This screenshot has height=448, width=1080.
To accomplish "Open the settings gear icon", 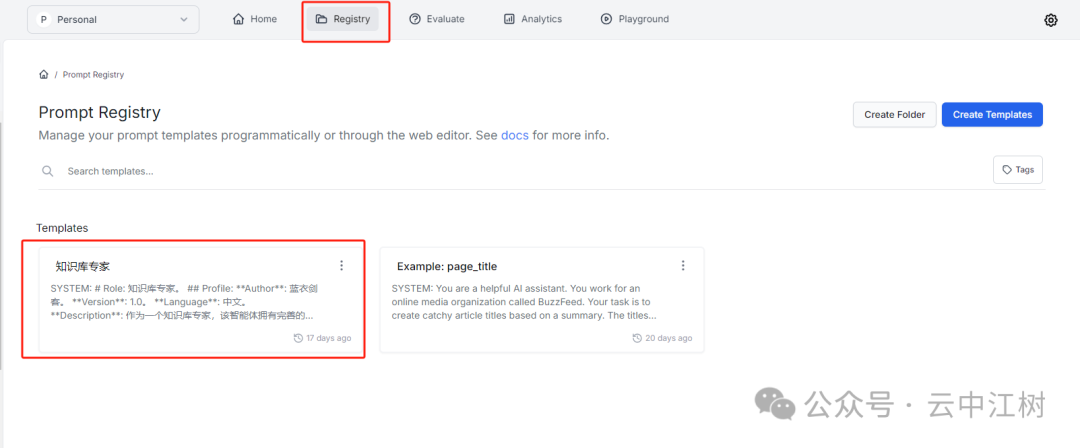I will coord(1050,20).
